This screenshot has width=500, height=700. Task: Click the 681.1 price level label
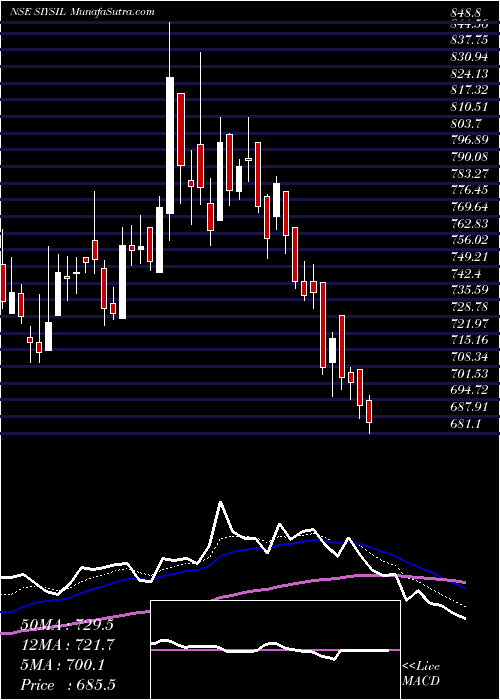click(x=466, y=424)
